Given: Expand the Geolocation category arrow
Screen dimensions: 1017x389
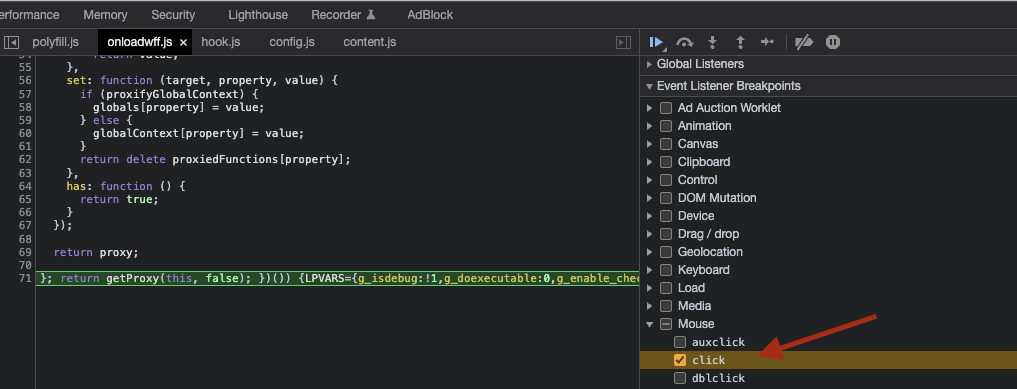Looking at the screenshot, I should pos(650,252).
